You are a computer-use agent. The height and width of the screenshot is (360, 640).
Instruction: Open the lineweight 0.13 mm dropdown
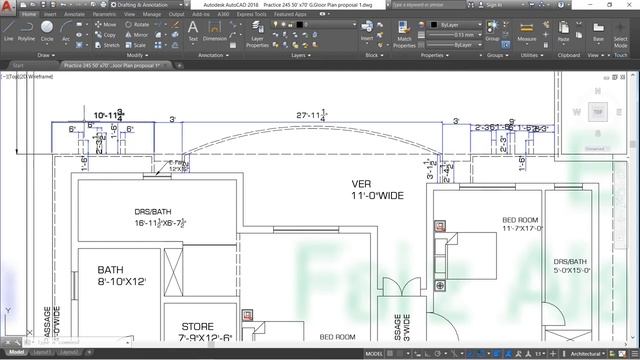(x=455, y=35)
